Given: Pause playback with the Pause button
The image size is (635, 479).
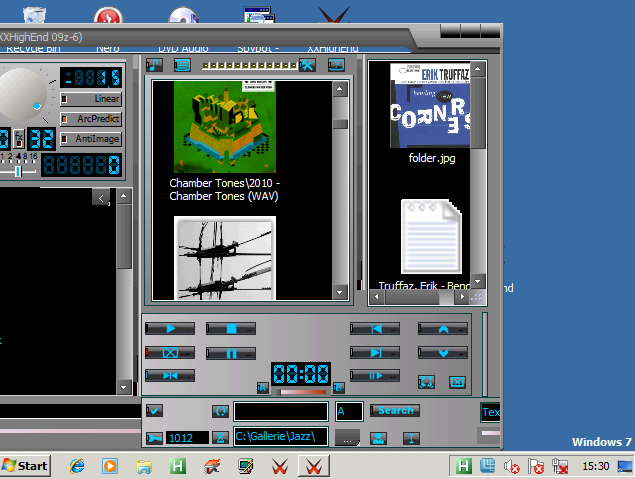Looking at the screenshot, I should [231, 353].
